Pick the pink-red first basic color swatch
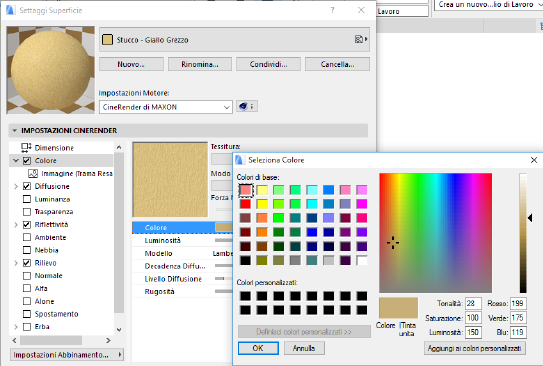 pyautogui.click(x=246, y=190)
